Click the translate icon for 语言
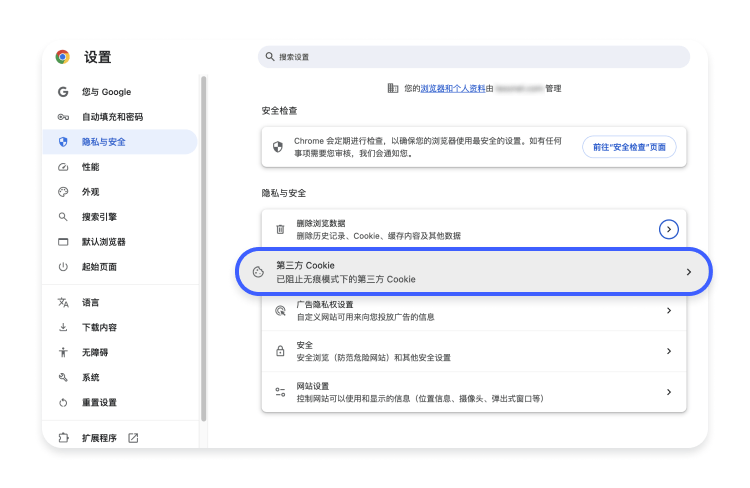750x488 pixels. click(x=63, y=302)
